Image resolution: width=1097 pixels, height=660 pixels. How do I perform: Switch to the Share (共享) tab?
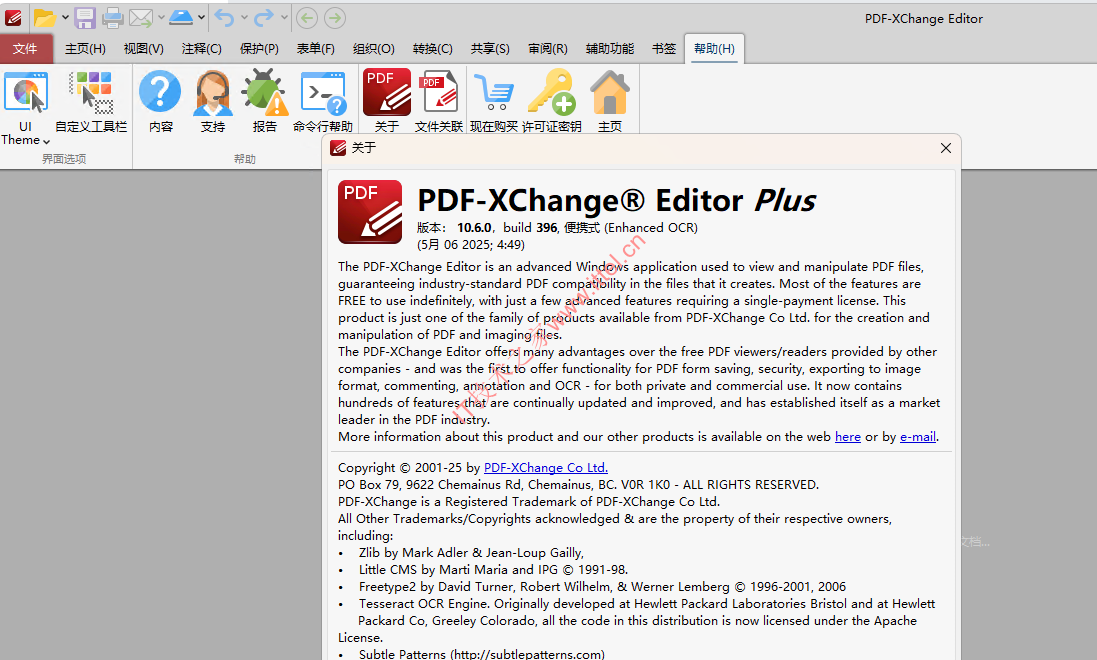point(490,49)
